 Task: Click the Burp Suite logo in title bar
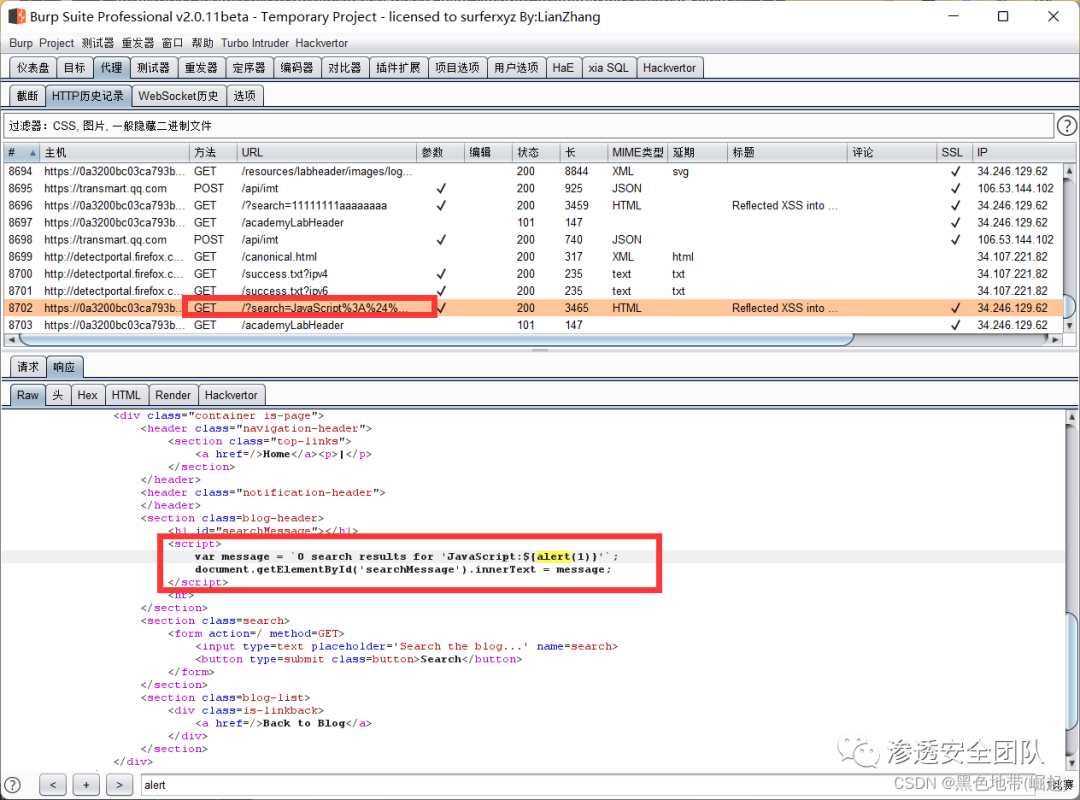[x=17, y=16]
